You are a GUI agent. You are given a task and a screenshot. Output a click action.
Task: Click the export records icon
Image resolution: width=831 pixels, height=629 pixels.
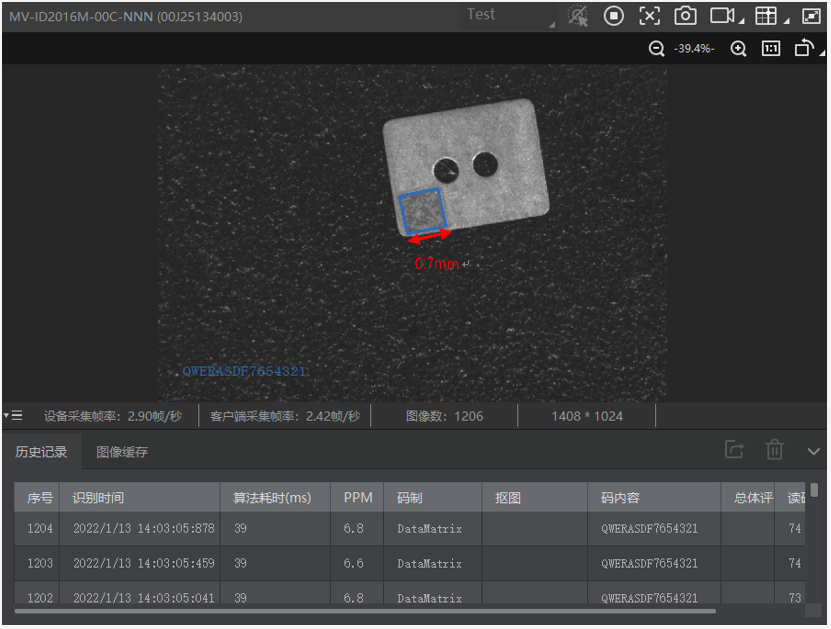tap(735, 451)
